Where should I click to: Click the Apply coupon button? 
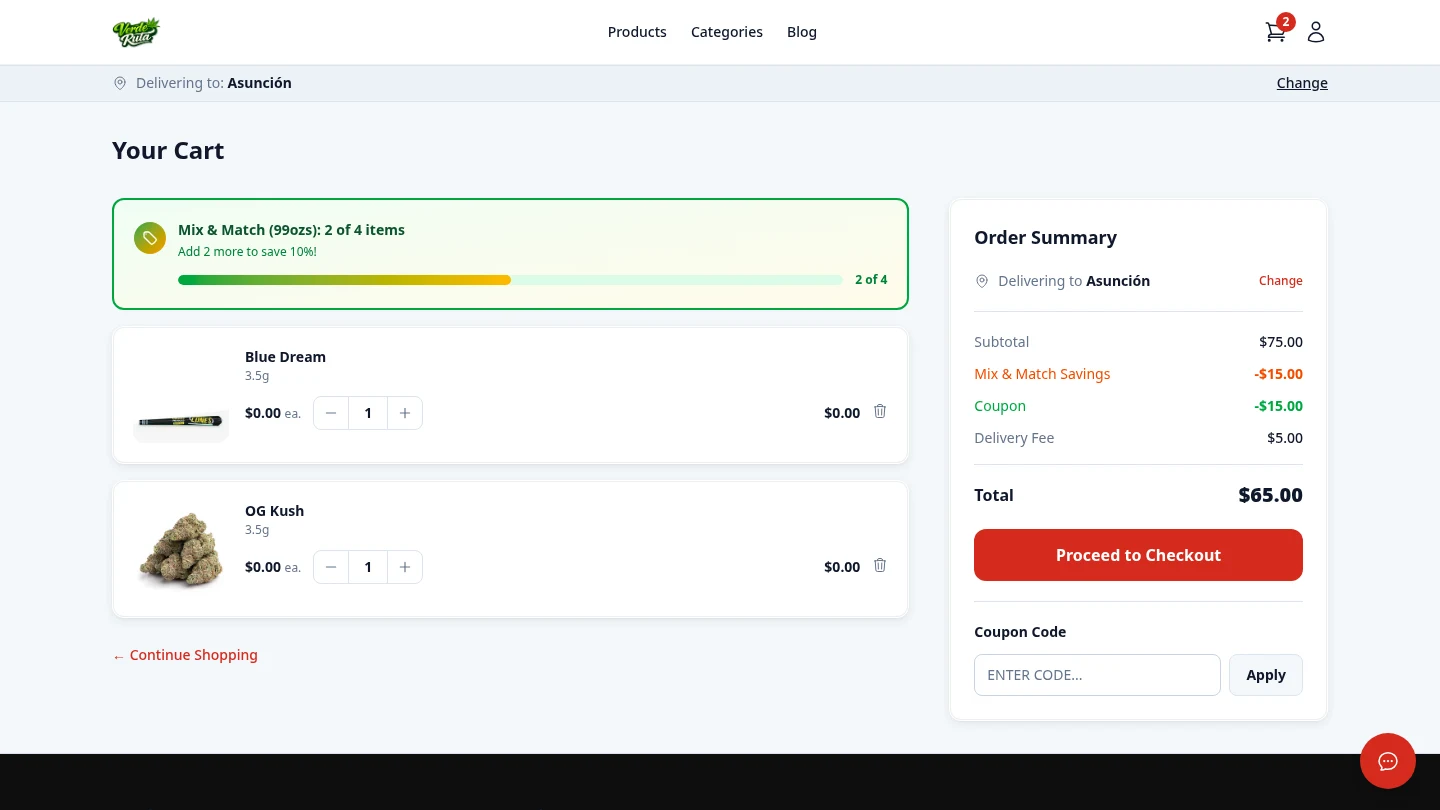pos(1265,675)
